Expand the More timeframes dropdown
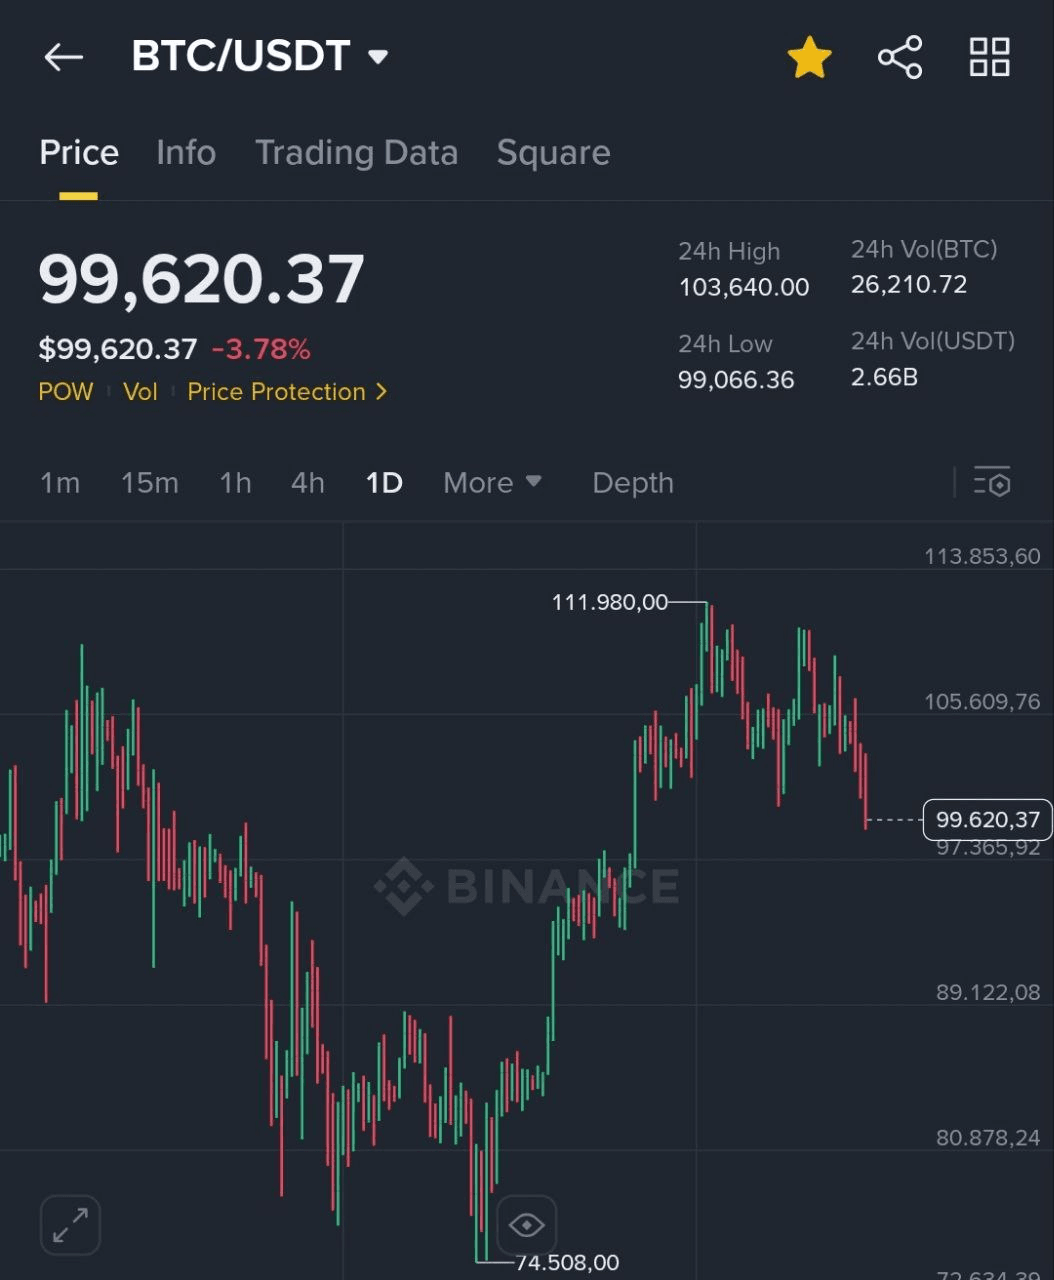Image resolution: width=1054 pixels, height=1280 pixels. click(492, 483)
